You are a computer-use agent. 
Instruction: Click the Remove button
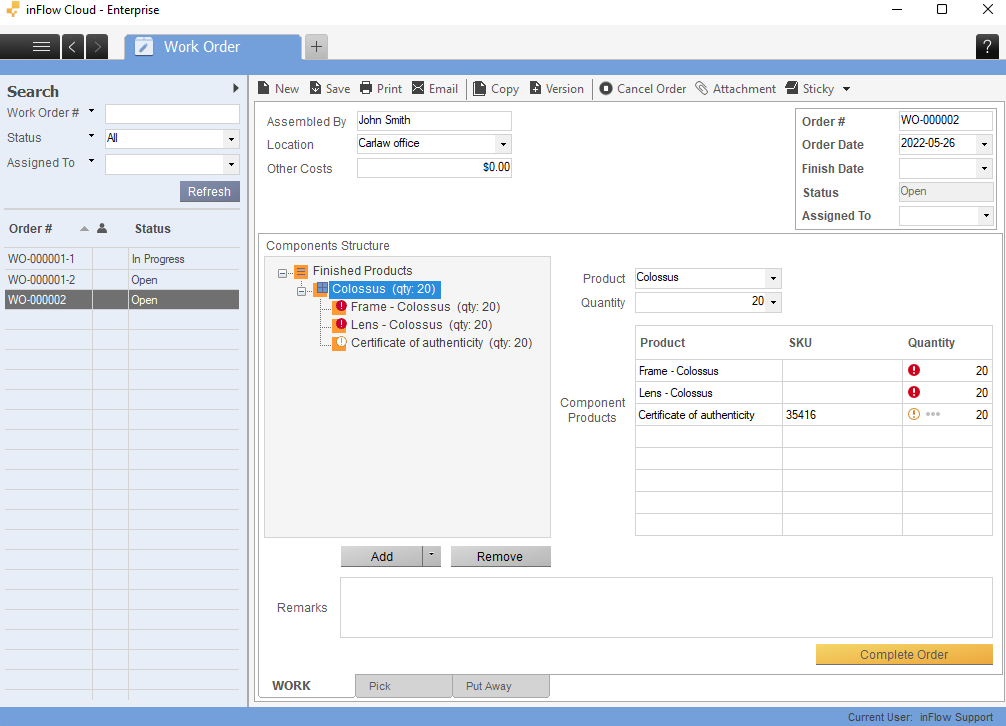[x=500, y=556]
